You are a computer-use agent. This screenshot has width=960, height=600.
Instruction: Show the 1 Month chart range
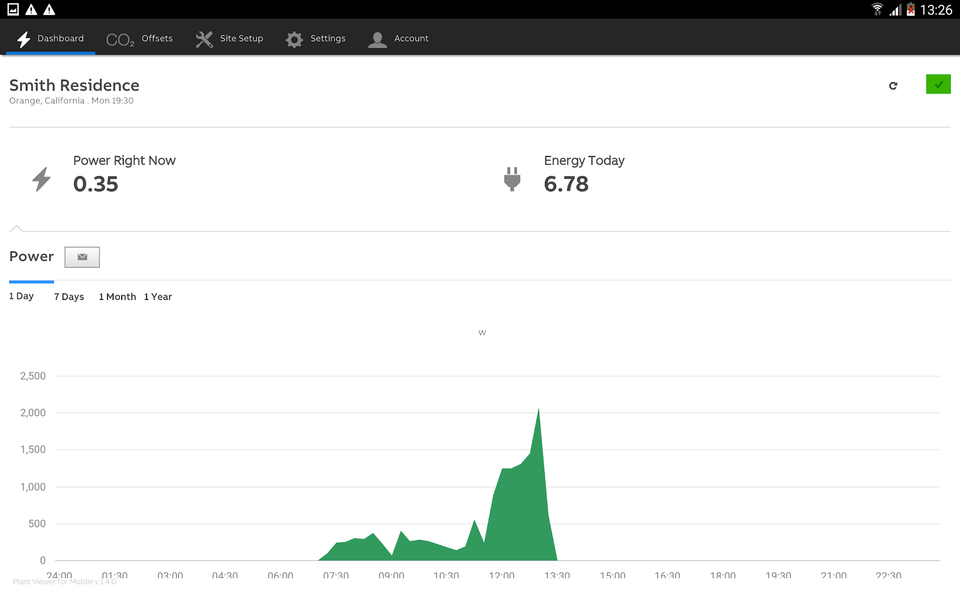(x=117, y=297)
